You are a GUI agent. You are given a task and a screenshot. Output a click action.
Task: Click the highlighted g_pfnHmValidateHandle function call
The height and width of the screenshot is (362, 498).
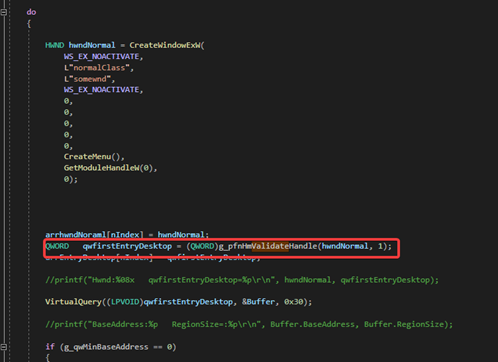pos(268,246)
